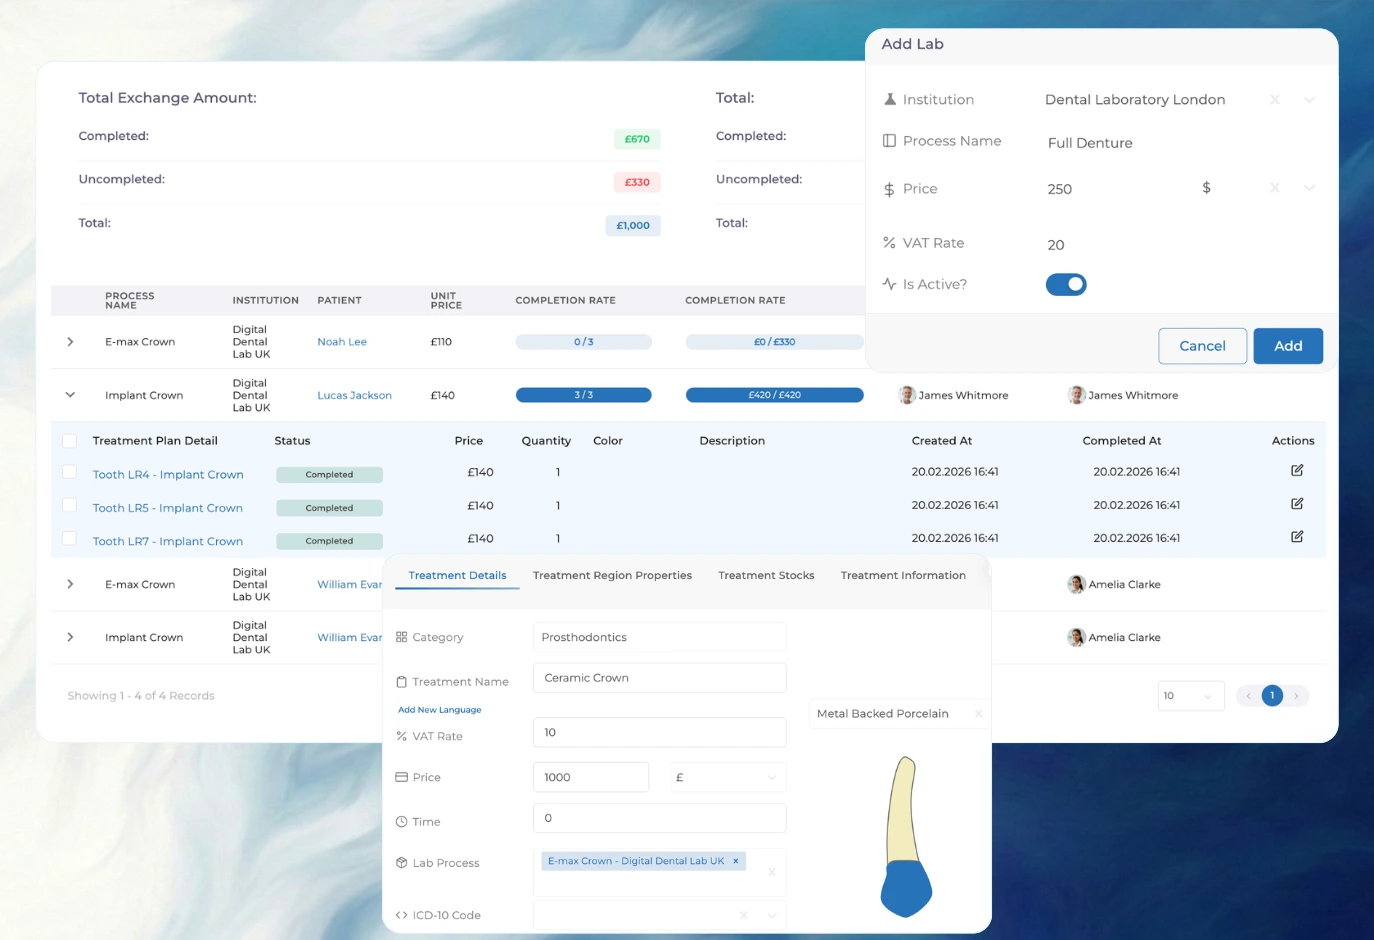The height and width of the screenshot is (940, 1374).
Task: Remove the Metal Backed Porcelain tag
Action: click(978, 713)
